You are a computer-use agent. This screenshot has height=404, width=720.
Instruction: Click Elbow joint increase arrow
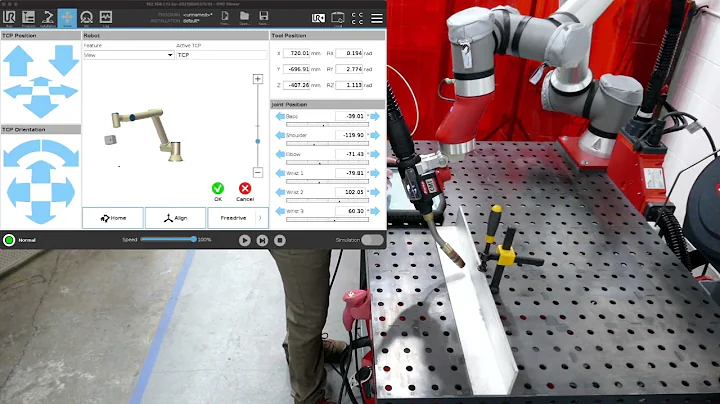pos(375,154)
